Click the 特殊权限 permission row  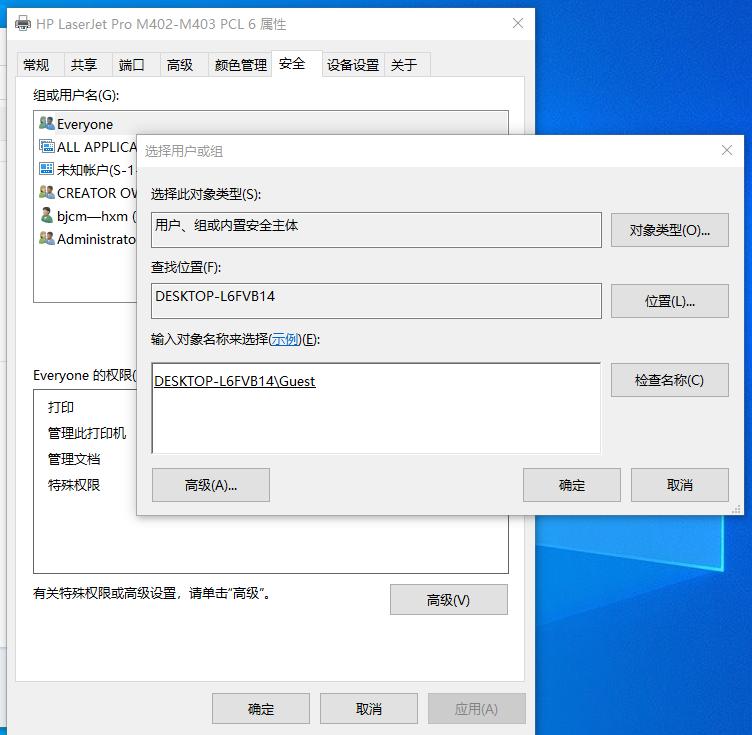tap(74, 485)
